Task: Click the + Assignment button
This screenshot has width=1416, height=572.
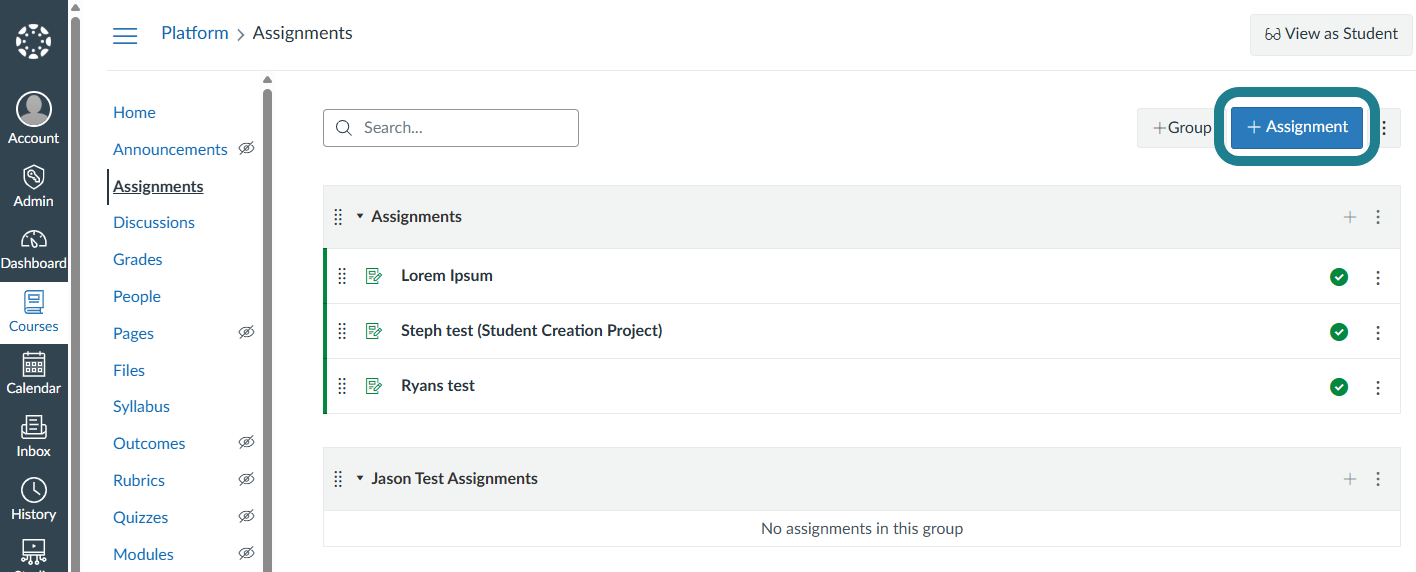Action: click(1297, 127)
